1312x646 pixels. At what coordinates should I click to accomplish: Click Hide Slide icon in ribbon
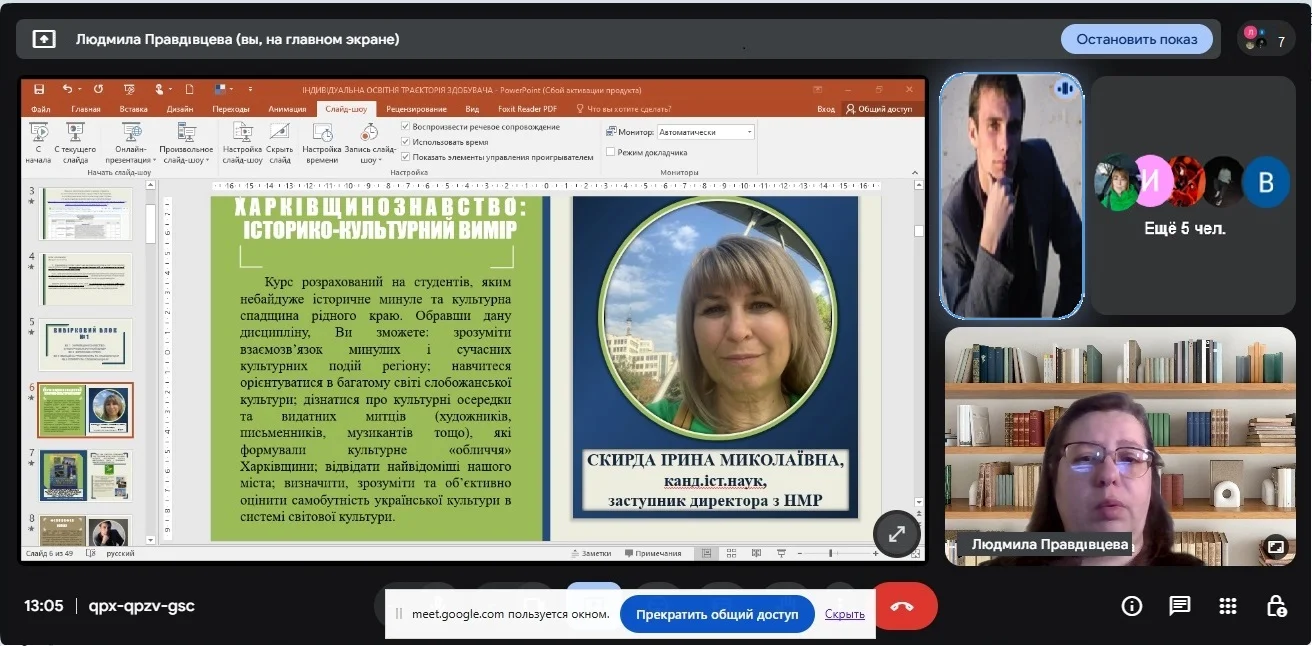(280, 141)
